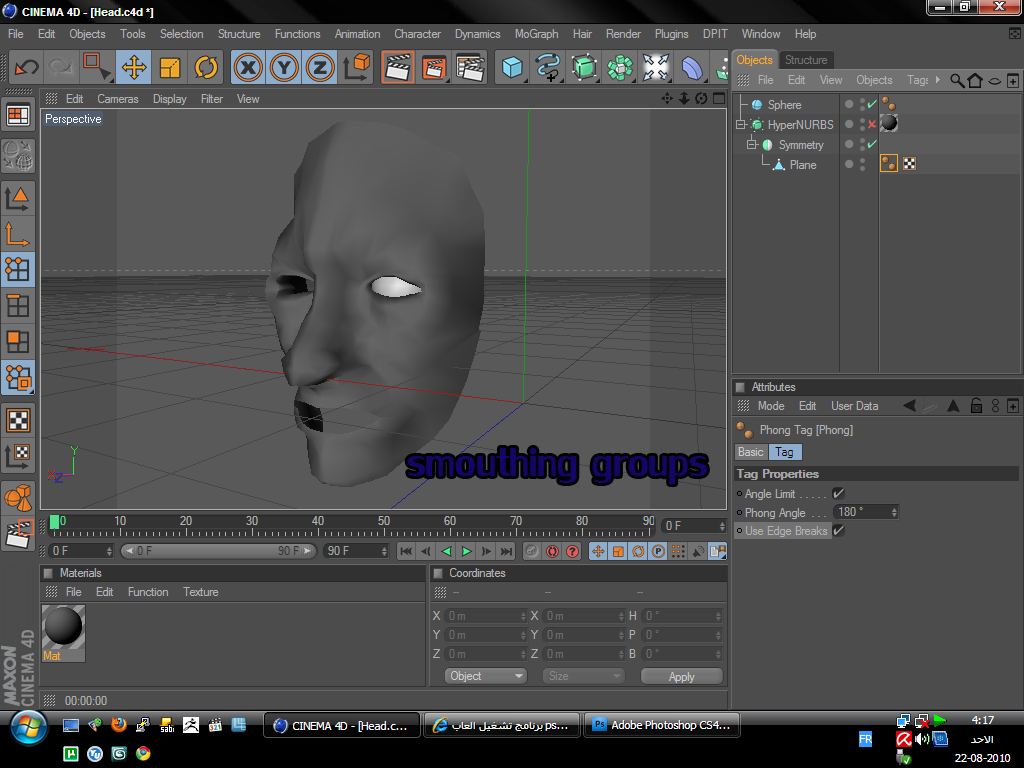
Task: Open the MoGraph menu
Action: click(x=536, y=34)
